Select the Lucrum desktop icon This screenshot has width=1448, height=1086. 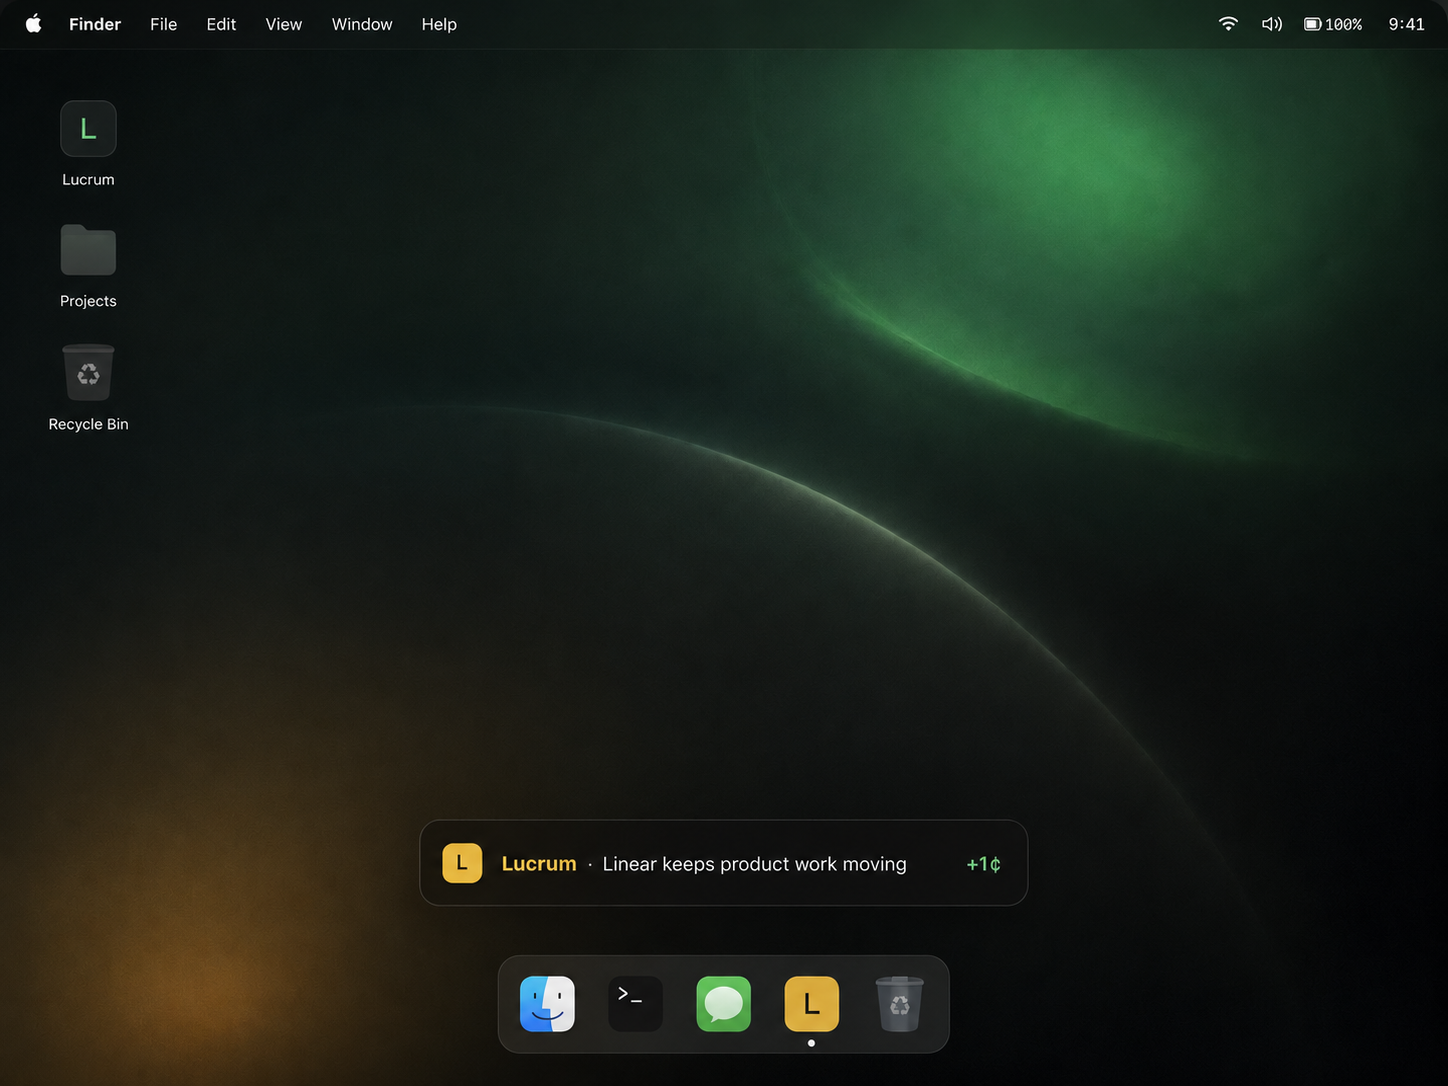(88, 129)
